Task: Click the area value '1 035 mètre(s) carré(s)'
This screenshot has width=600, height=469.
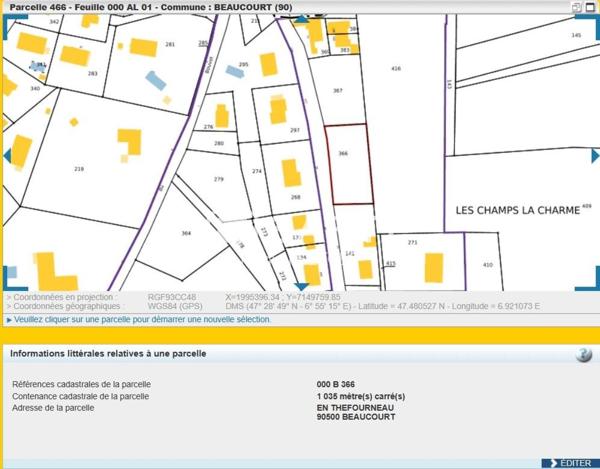Action: tap(361, 396)
